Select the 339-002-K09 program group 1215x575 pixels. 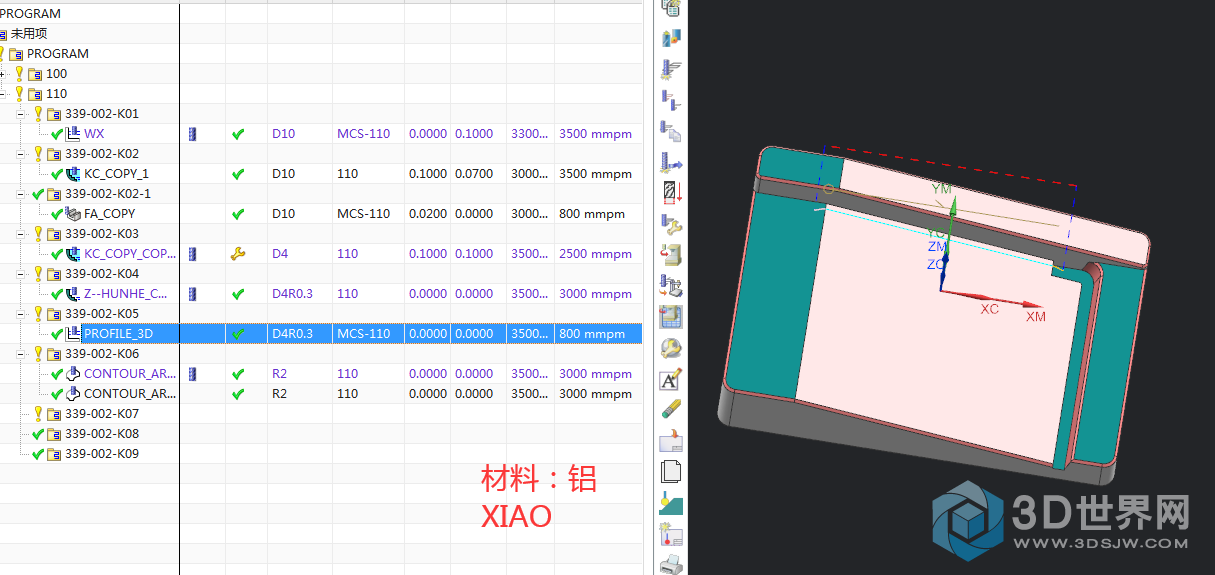(x=102, y=454)
